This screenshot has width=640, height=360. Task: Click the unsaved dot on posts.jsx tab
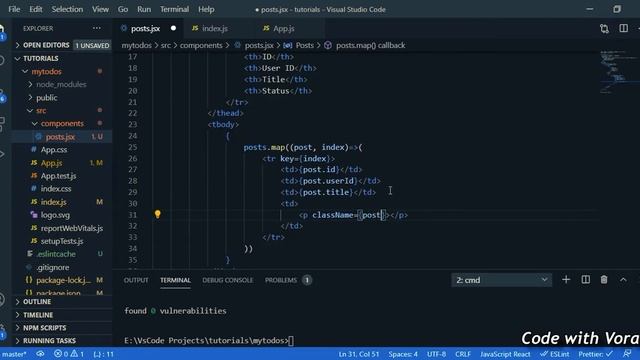point(173,28)
